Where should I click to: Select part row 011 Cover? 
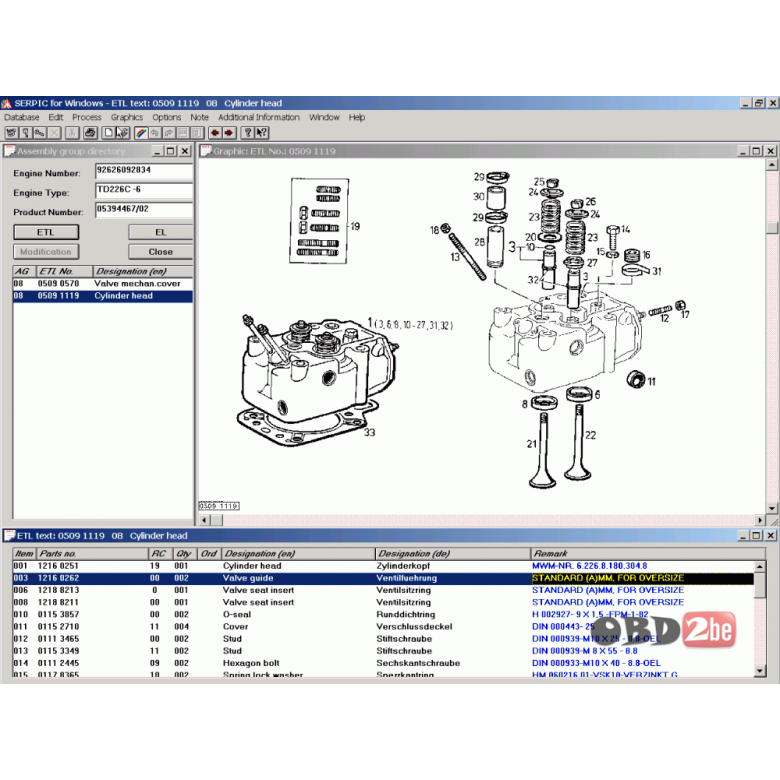[383, 627]
